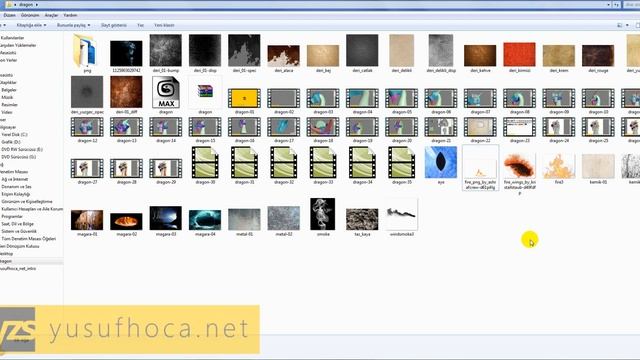
Task: Open the Yardım menu
Action: pos(70,15)
